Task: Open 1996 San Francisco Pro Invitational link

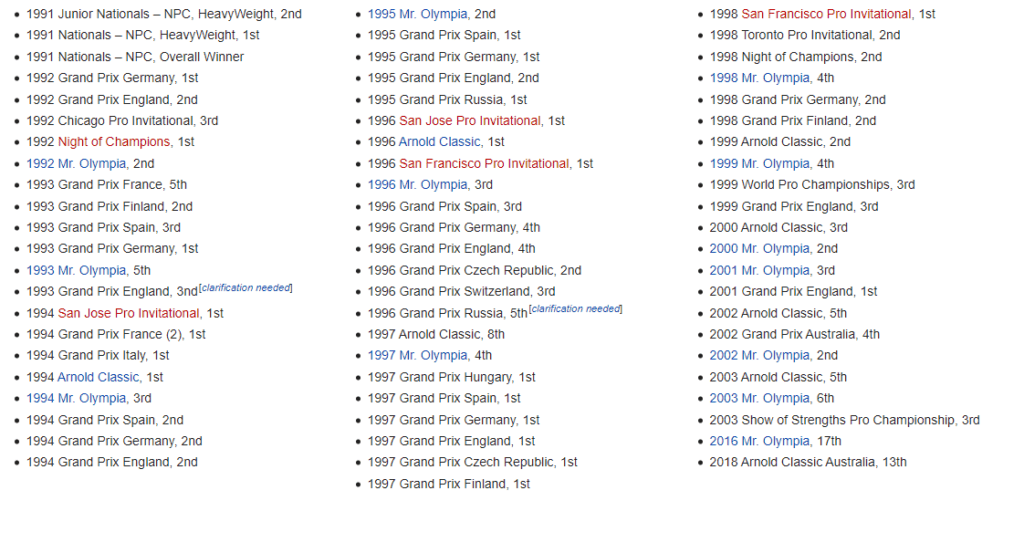Action: pos(484,163)
